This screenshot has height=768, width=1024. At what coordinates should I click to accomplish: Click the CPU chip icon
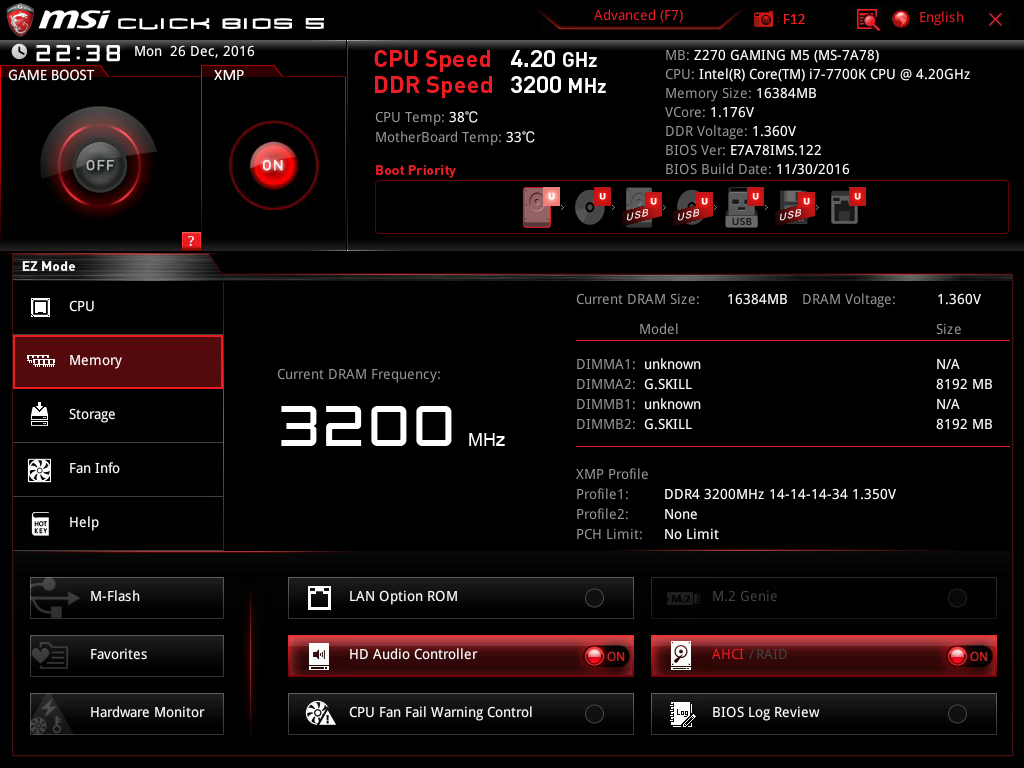40,306
